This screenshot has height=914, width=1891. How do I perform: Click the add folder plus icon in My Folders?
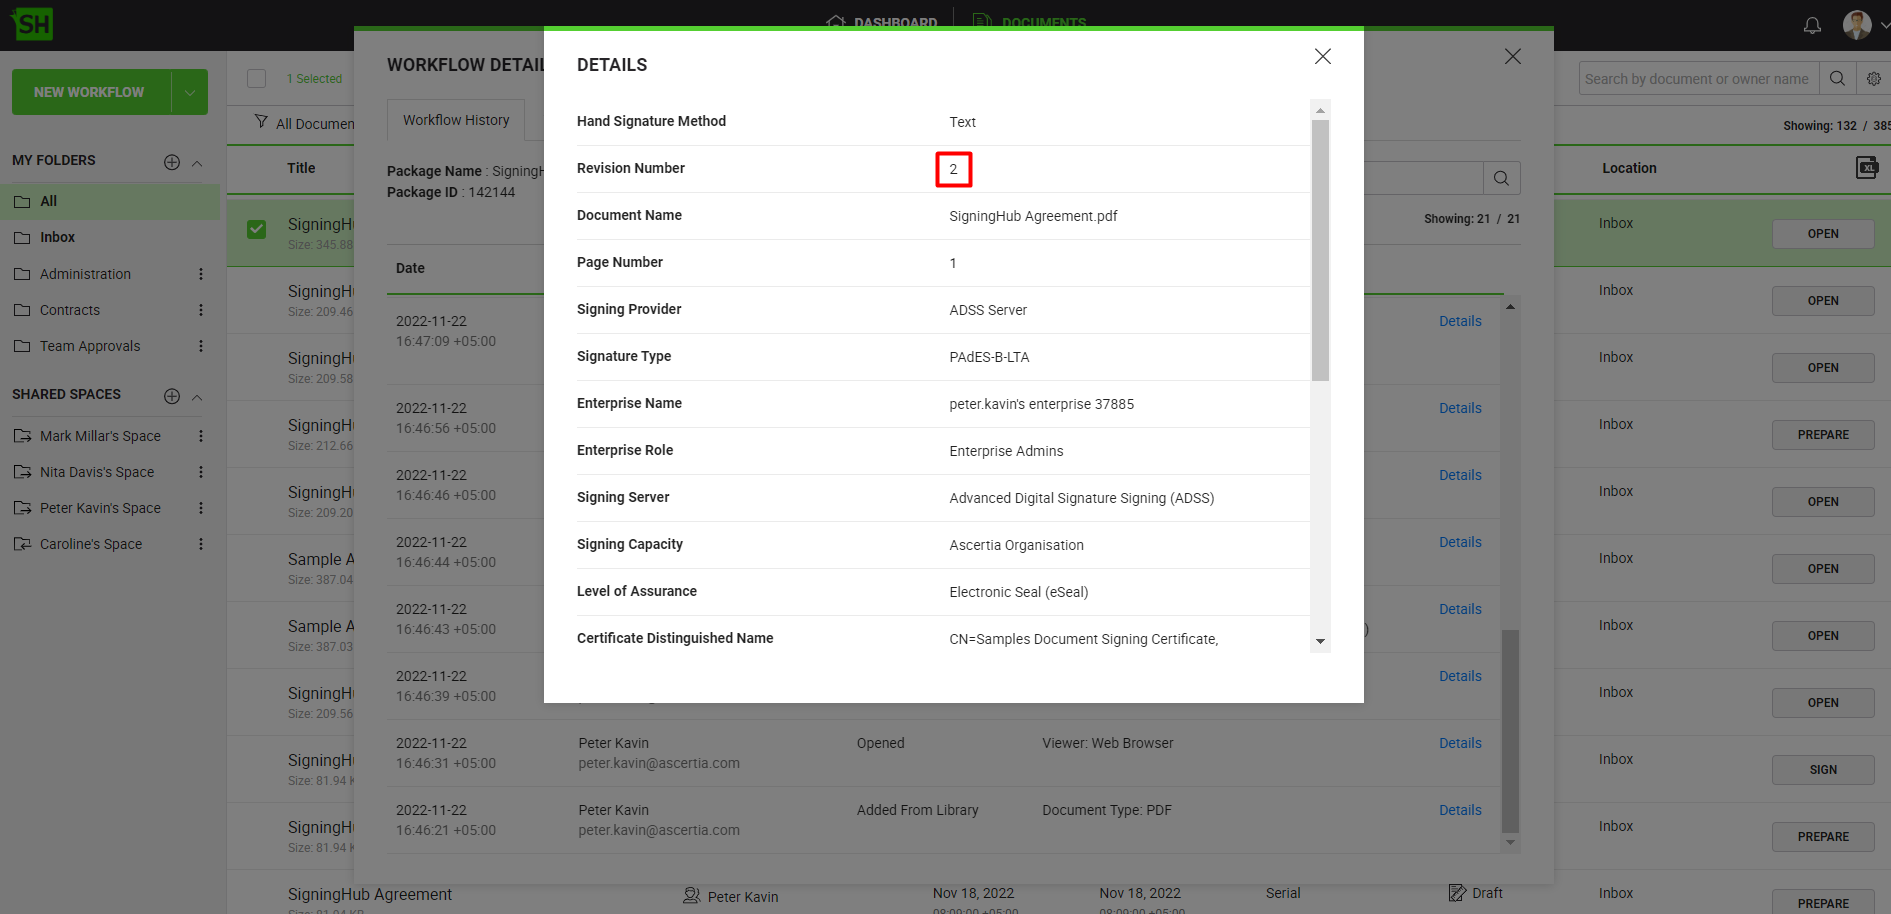click(172, 162)
